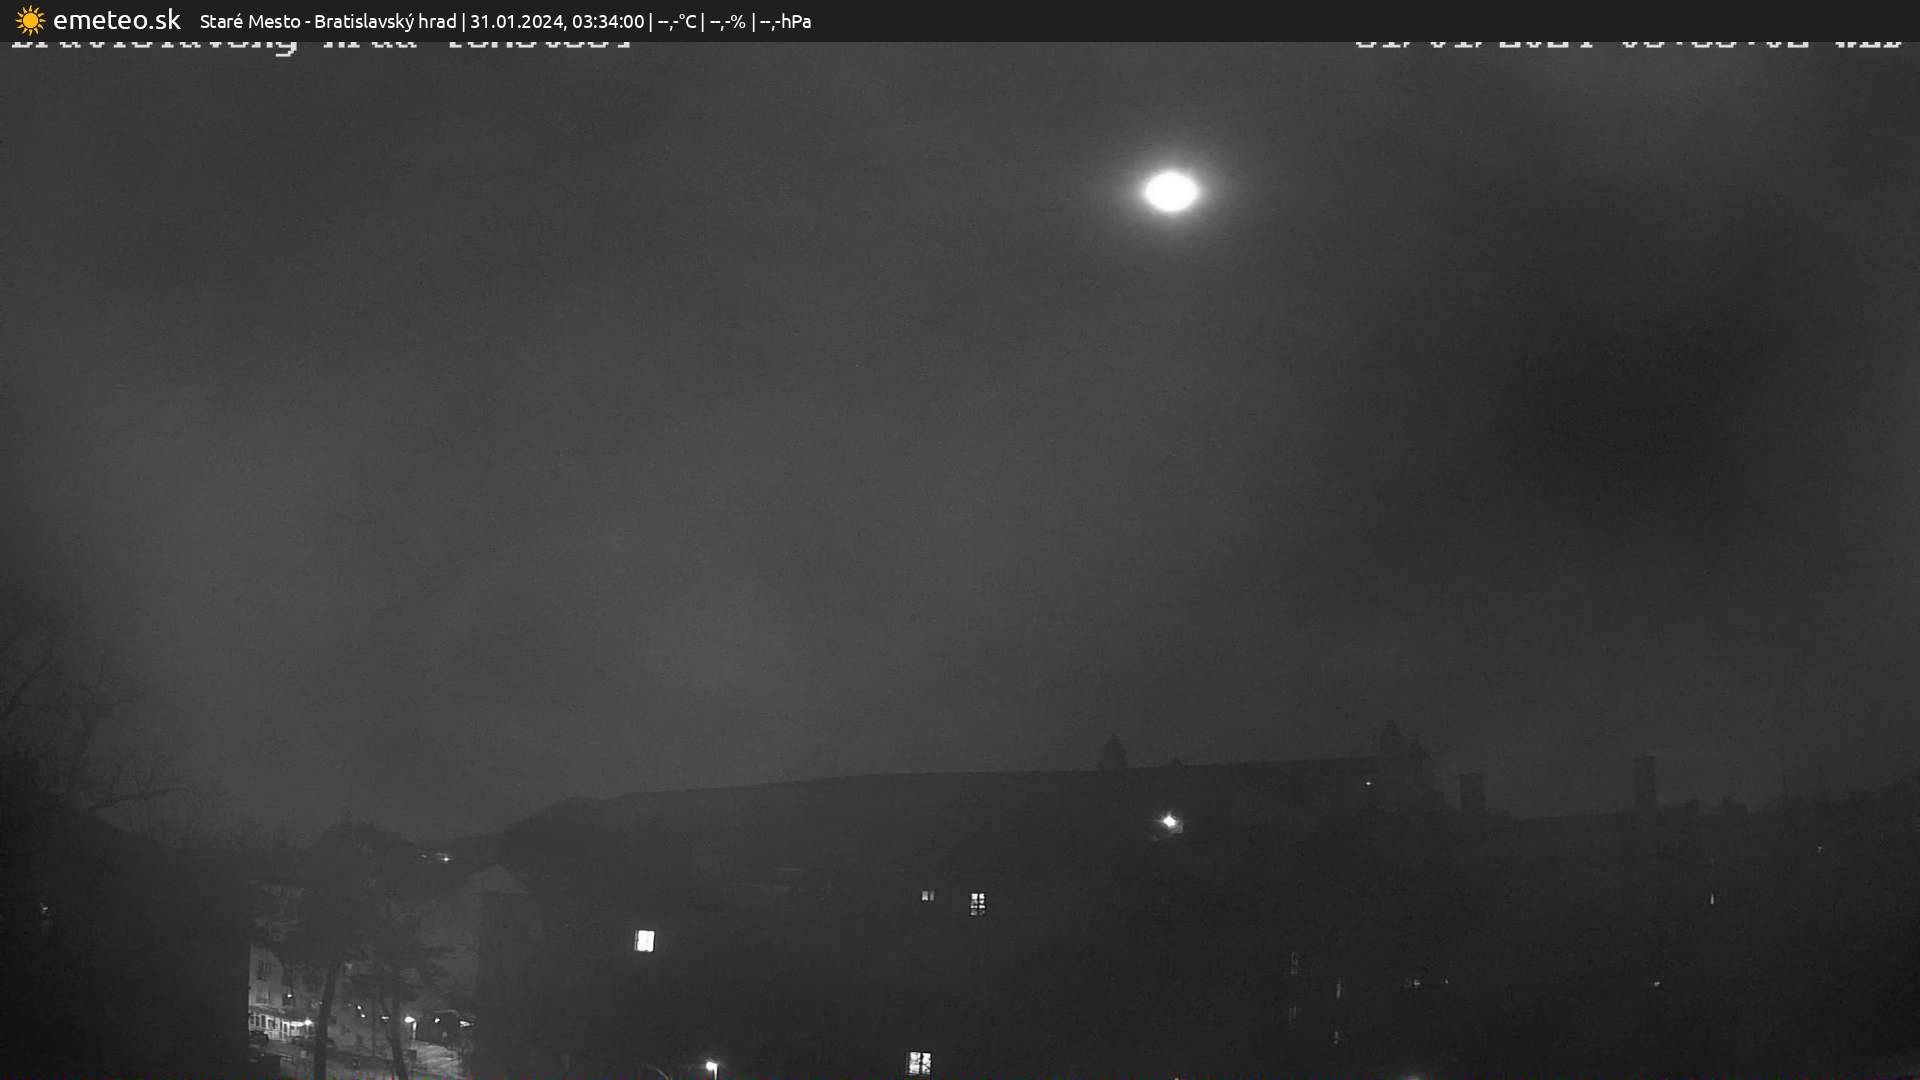This screenshot has height=1080, width=1920.
Task: Click the emeteo.sk sun logo icon
Action: (30, 21)
